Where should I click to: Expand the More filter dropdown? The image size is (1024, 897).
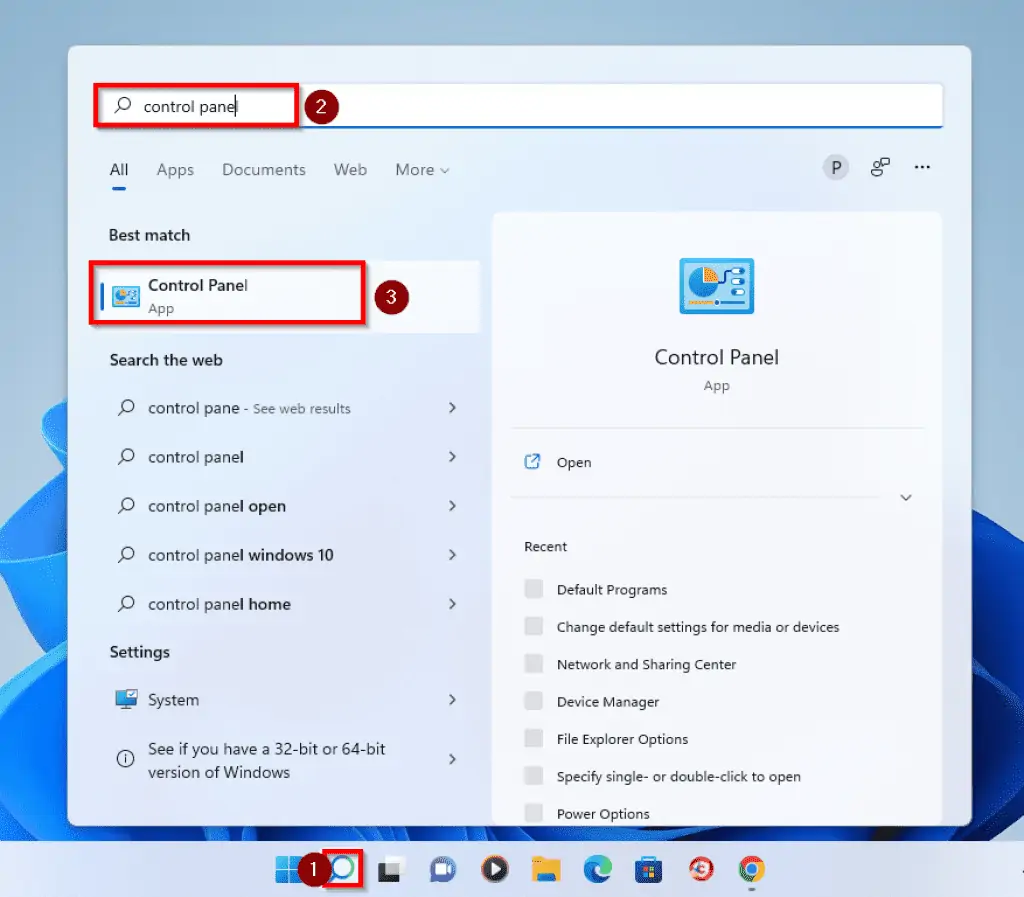point(422,170)
